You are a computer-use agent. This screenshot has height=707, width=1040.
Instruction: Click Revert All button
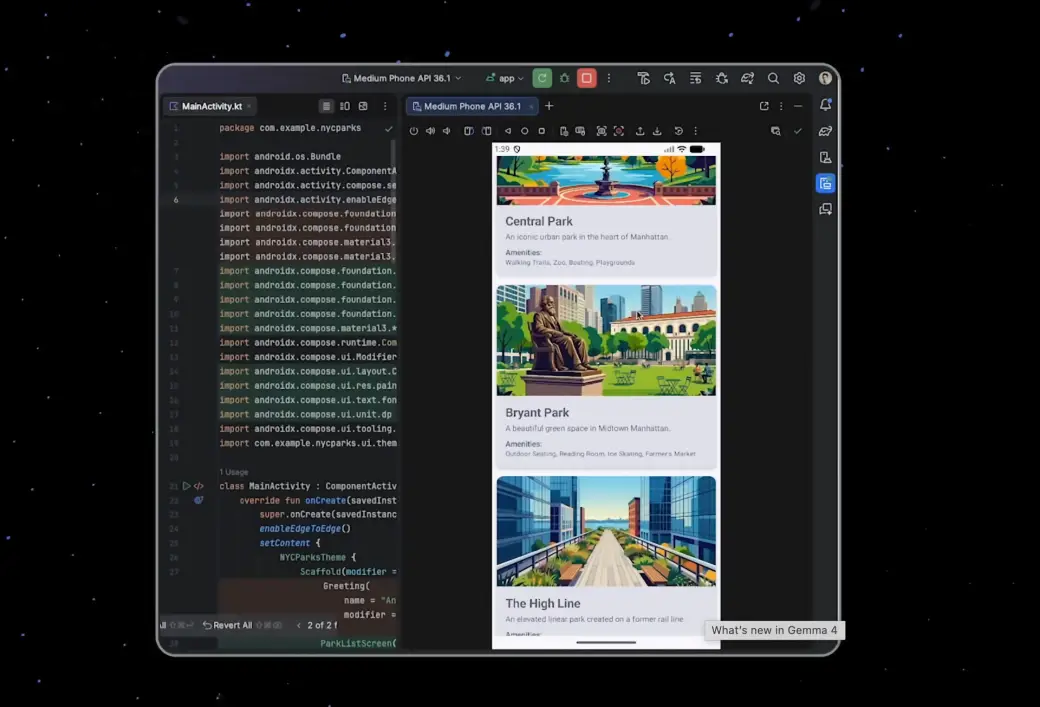pyautogui.click(x=227, y=625)
